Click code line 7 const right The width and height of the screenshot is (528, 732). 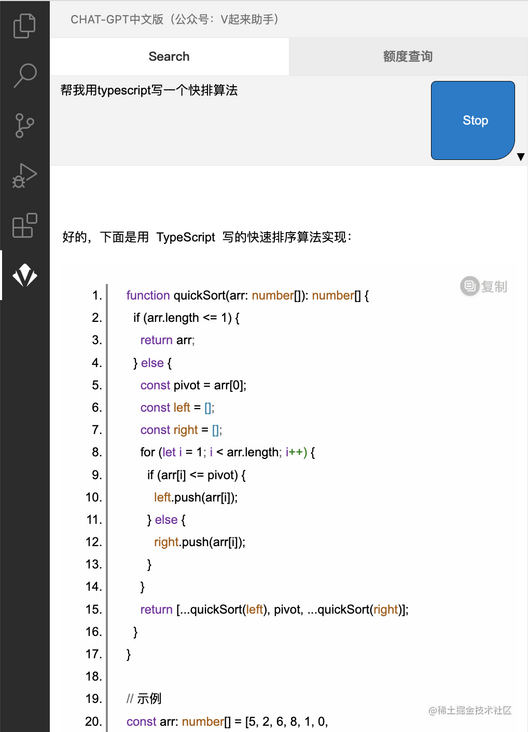tap(181, 430)
